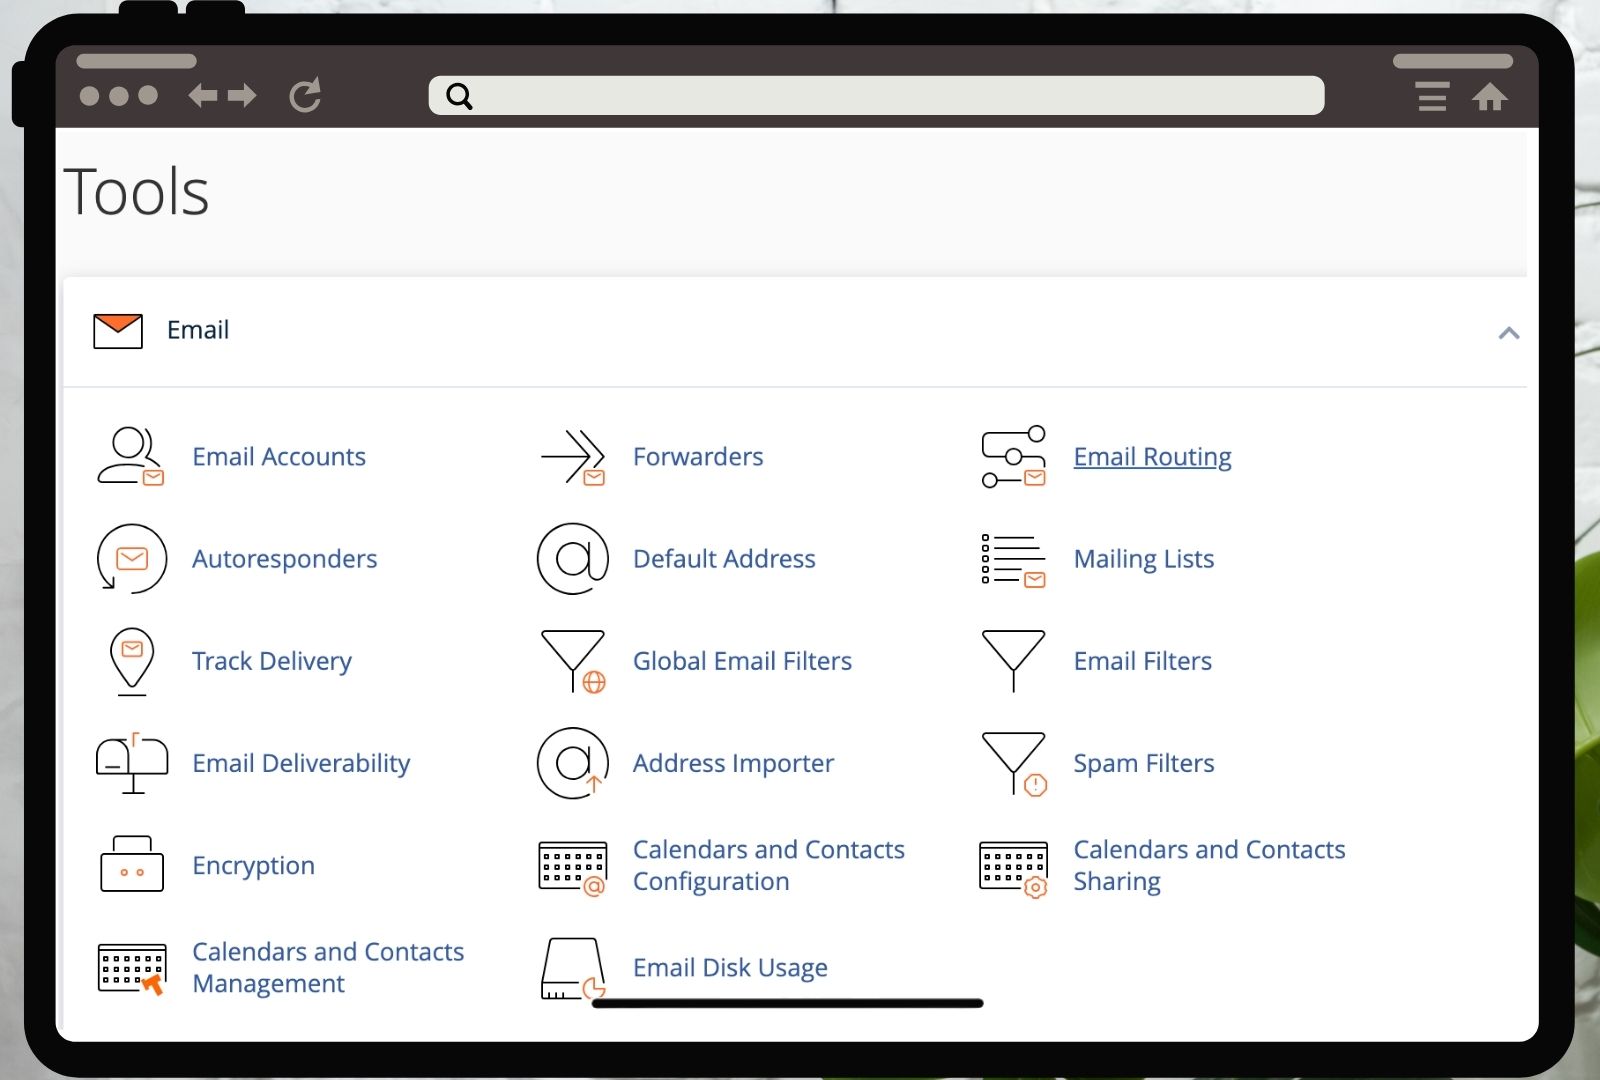
Task: Click the Global Email Filters funnel icon
Action: click(x=573, y=661)
